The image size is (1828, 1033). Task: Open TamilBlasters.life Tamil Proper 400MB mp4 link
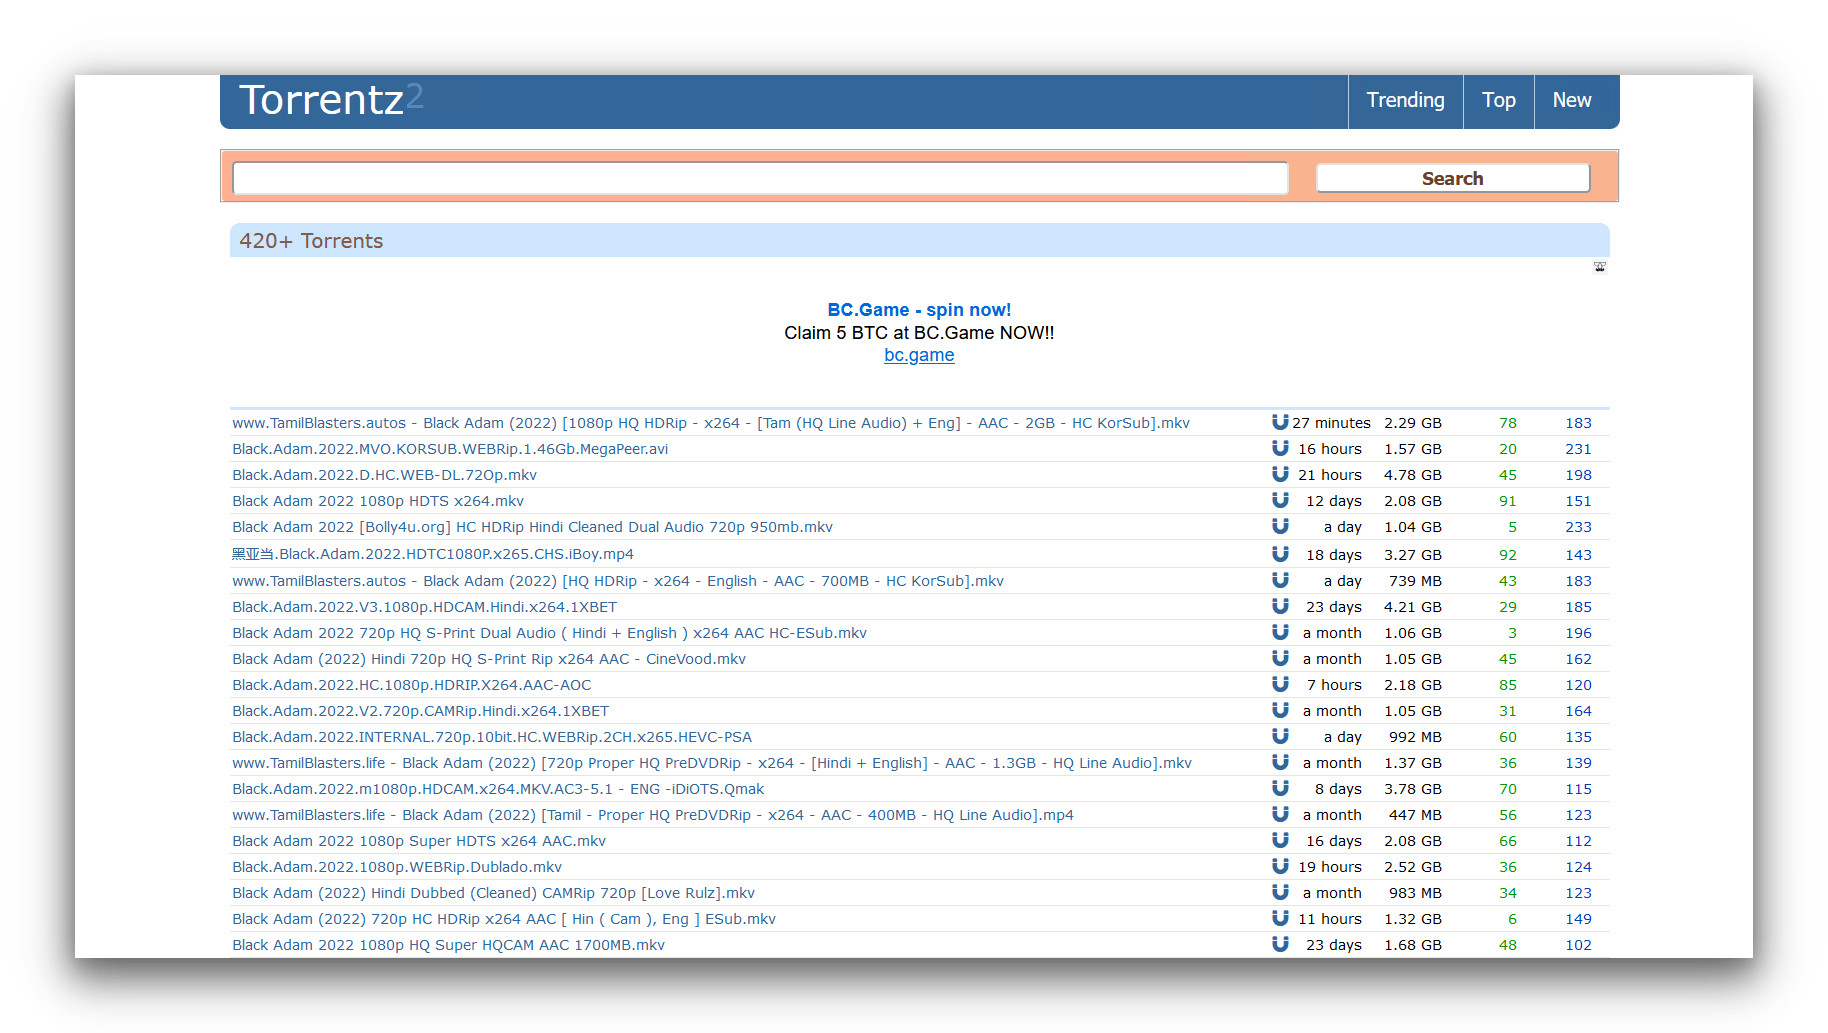[653, 815]
